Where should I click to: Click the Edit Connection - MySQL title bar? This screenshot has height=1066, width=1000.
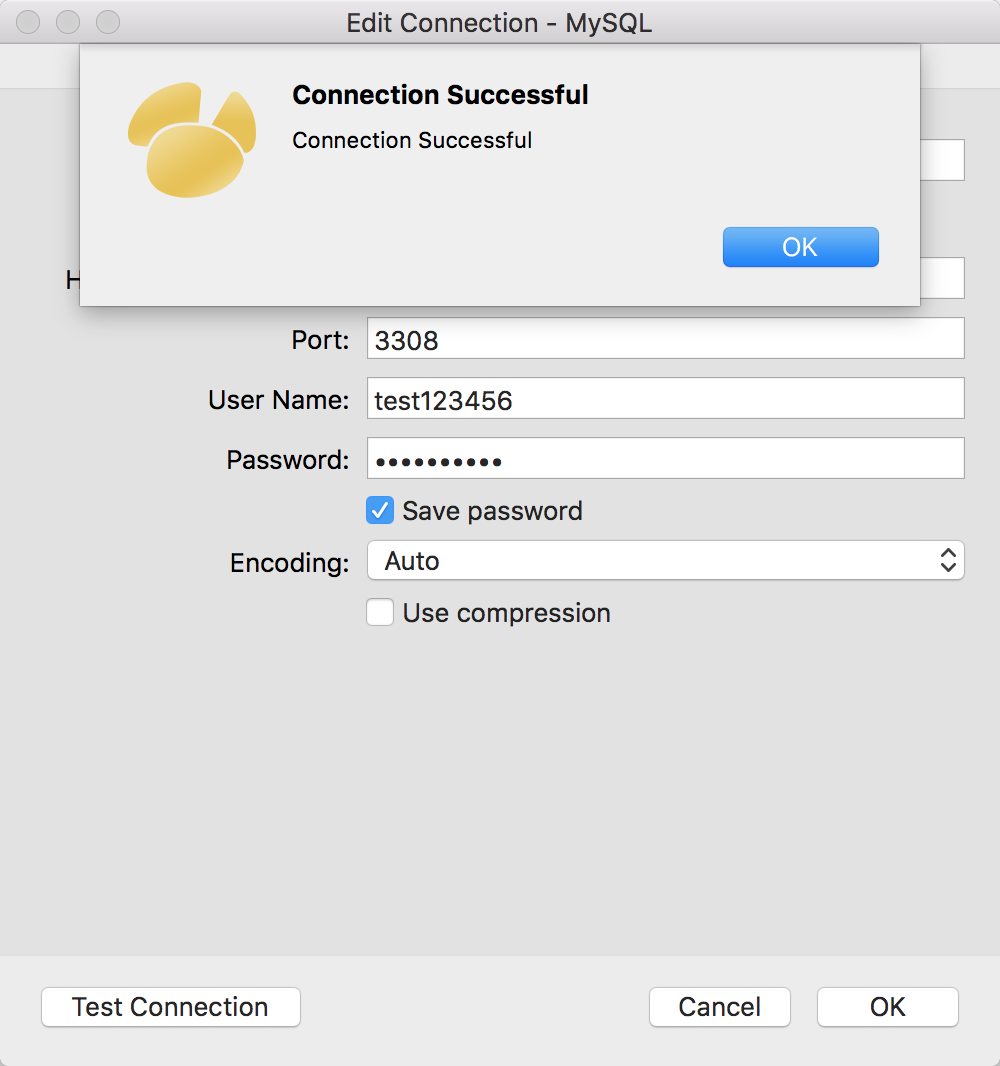(499, 22)
